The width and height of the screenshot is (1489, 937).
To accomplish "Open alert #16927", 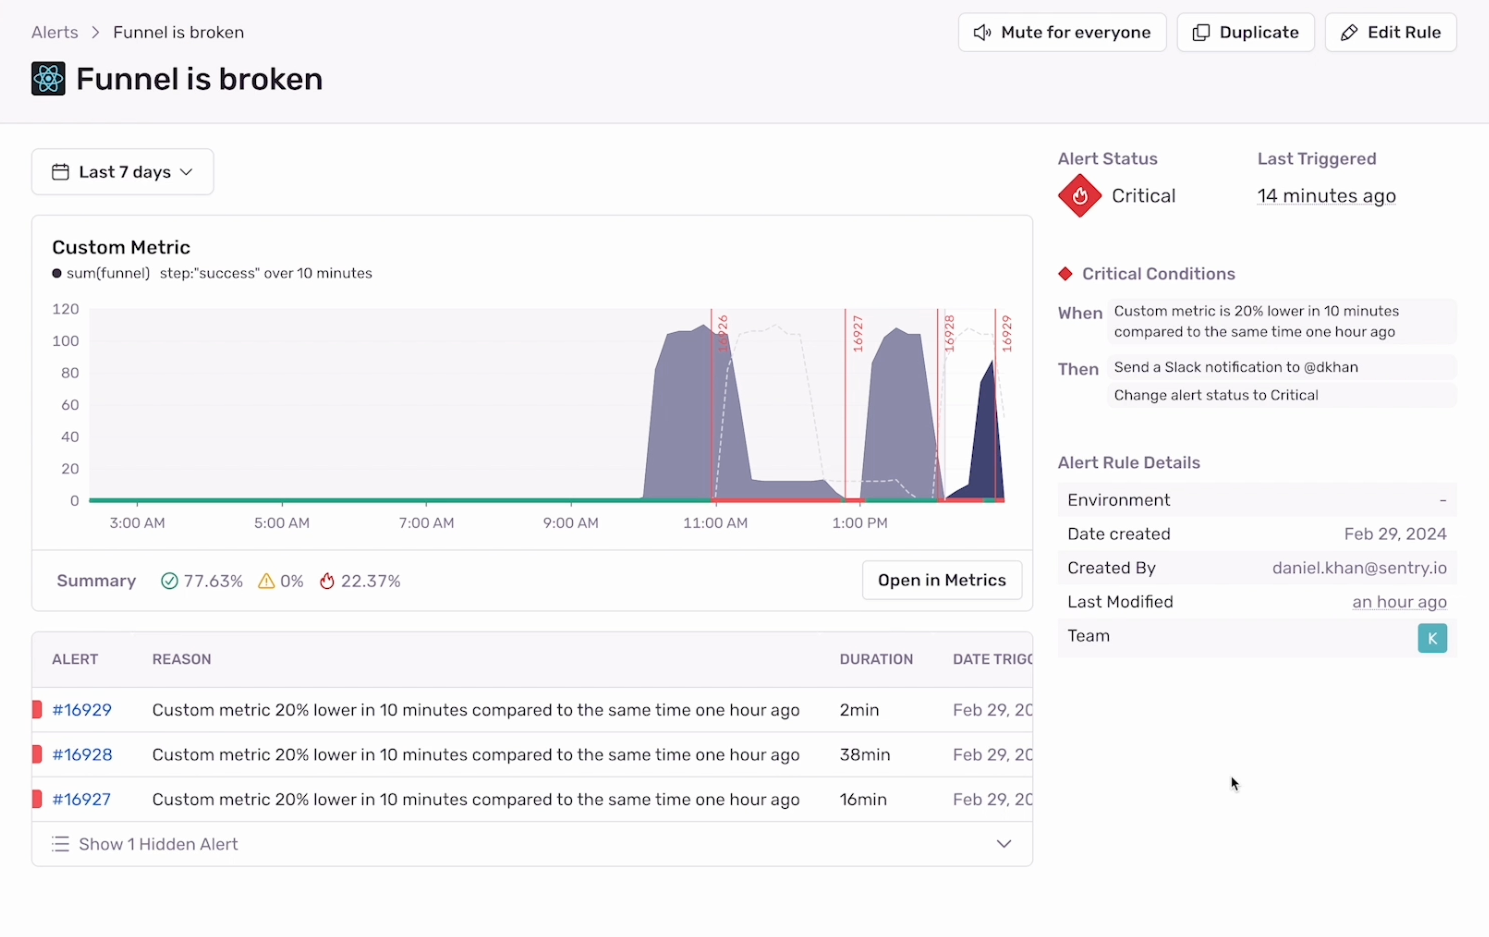I will pos(82,800).
